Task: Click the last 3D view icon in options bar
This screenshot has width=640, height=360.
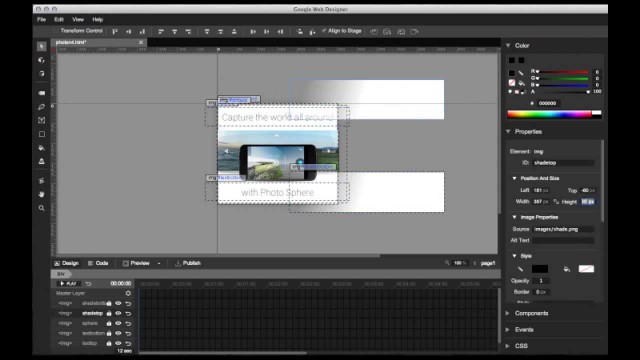Action: [x=414, y=31]
